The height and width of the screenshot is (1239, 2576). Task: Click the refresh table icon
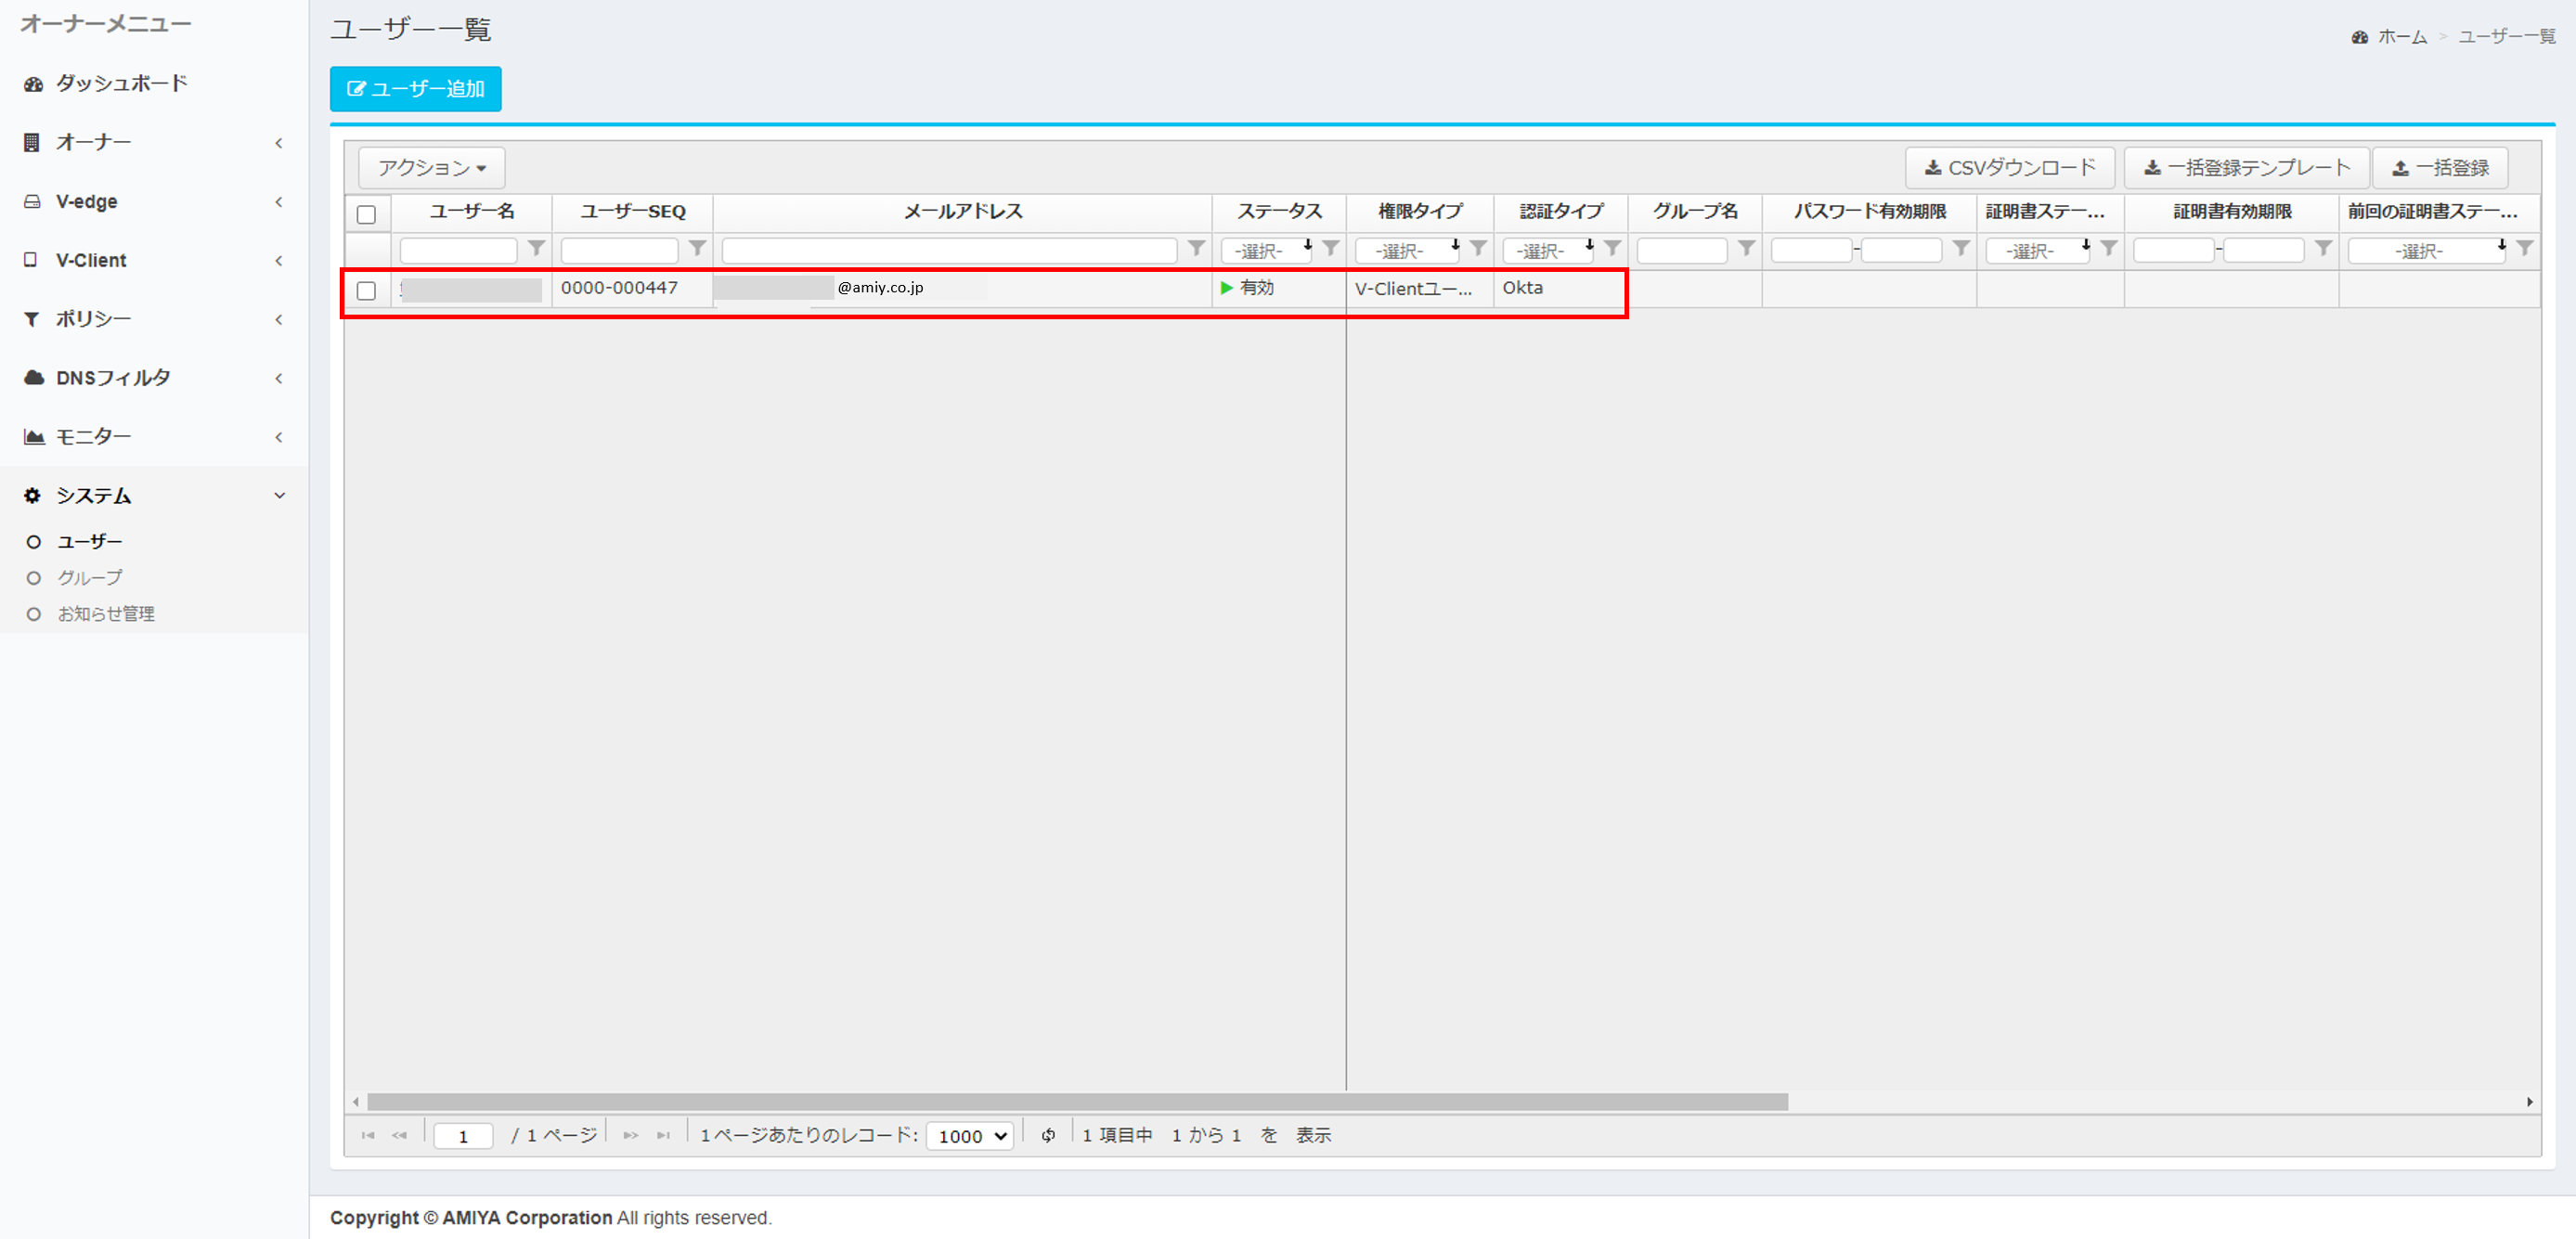click(1048, 1135)
